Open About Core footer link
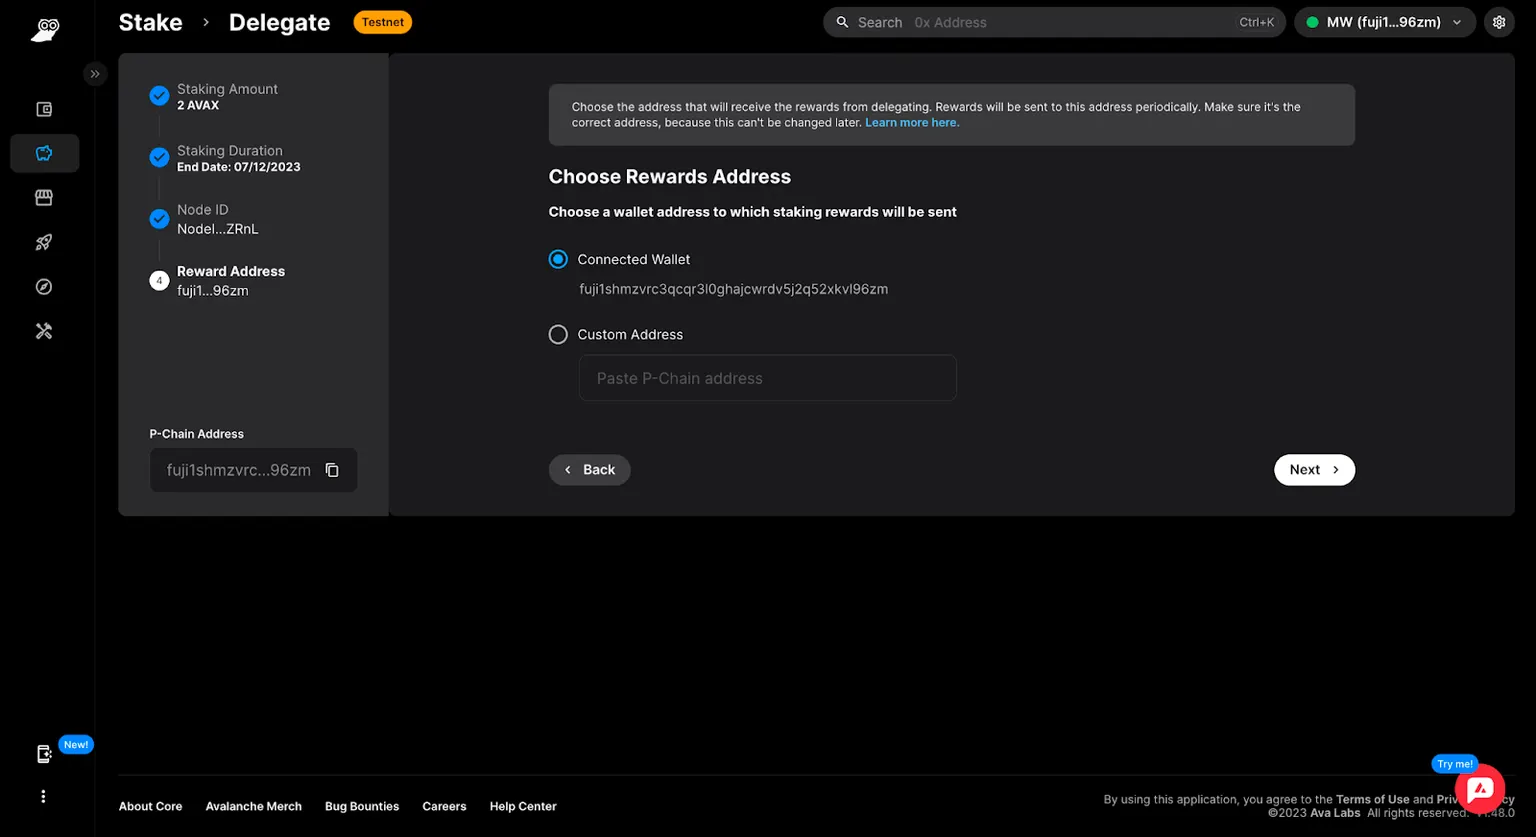The height and width of the screenshot is (837, 1536). pyautogui.click(x=150, y=806)
